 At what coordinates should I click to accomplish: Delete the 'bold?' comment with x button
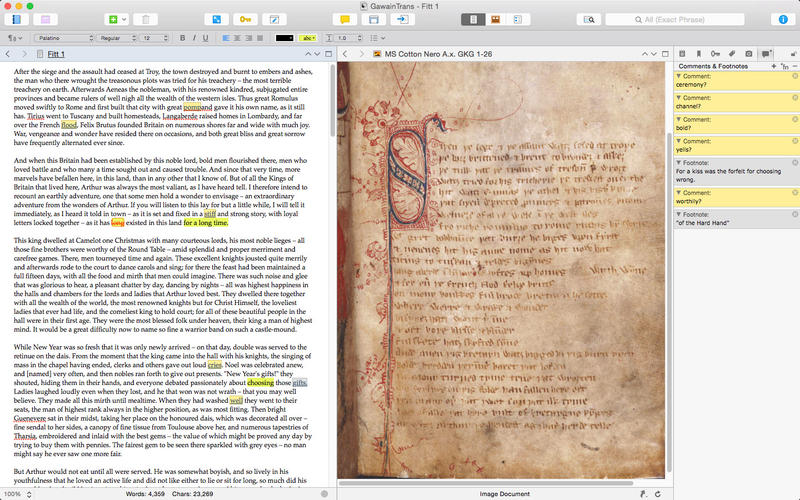[794, 119]
